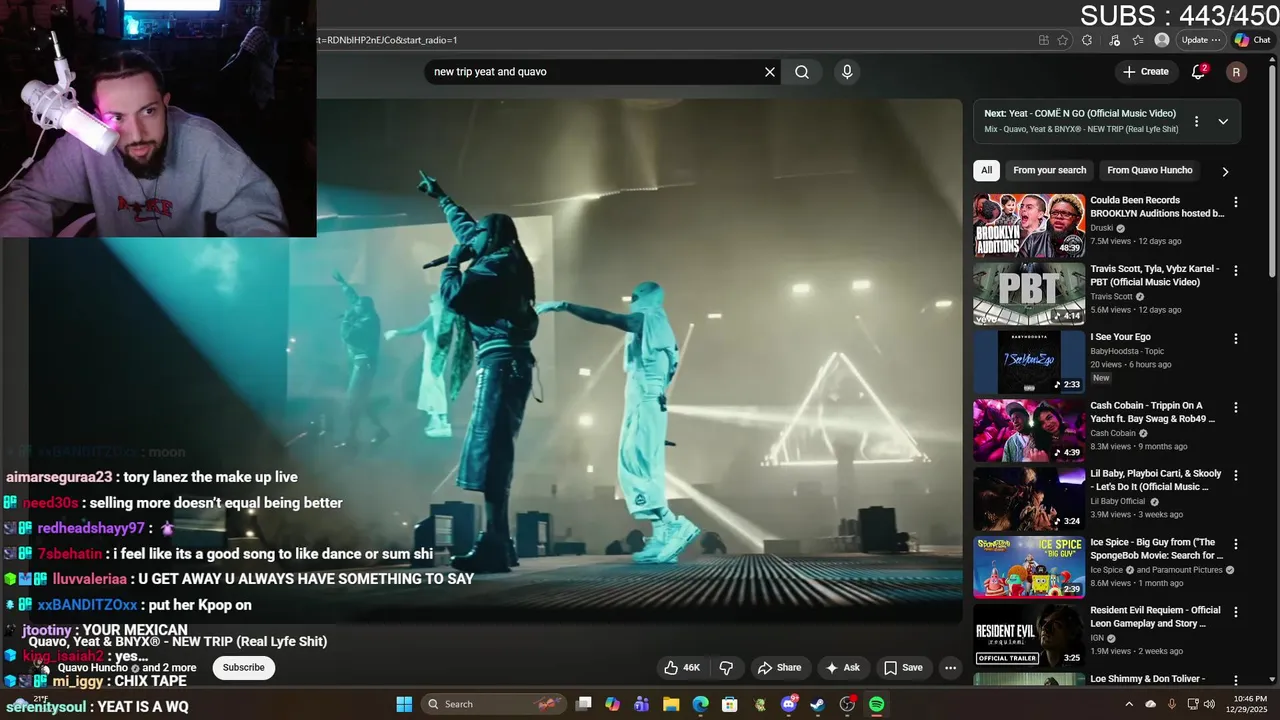Select the All filter chip
This screenshot has width=1280, height=720.
[x=986, y=170]
